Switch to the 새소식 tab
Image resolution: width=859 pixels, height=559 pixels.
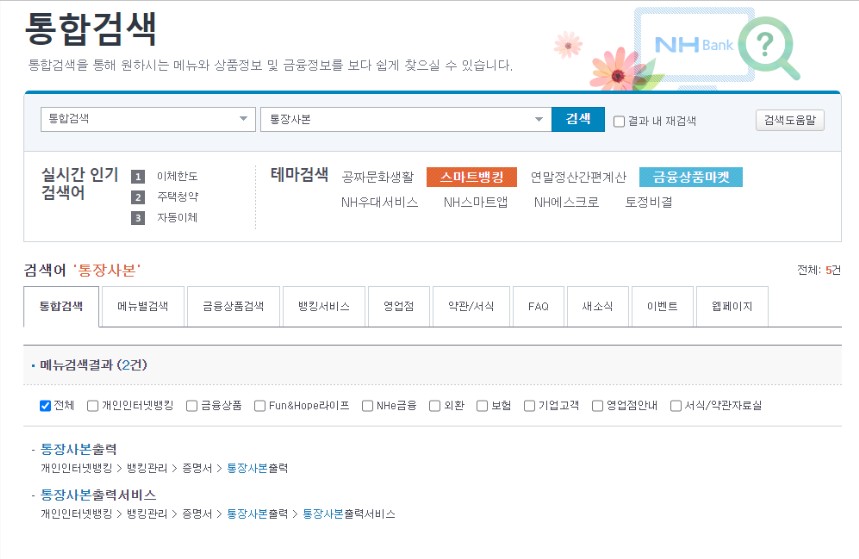coord(598,306)
